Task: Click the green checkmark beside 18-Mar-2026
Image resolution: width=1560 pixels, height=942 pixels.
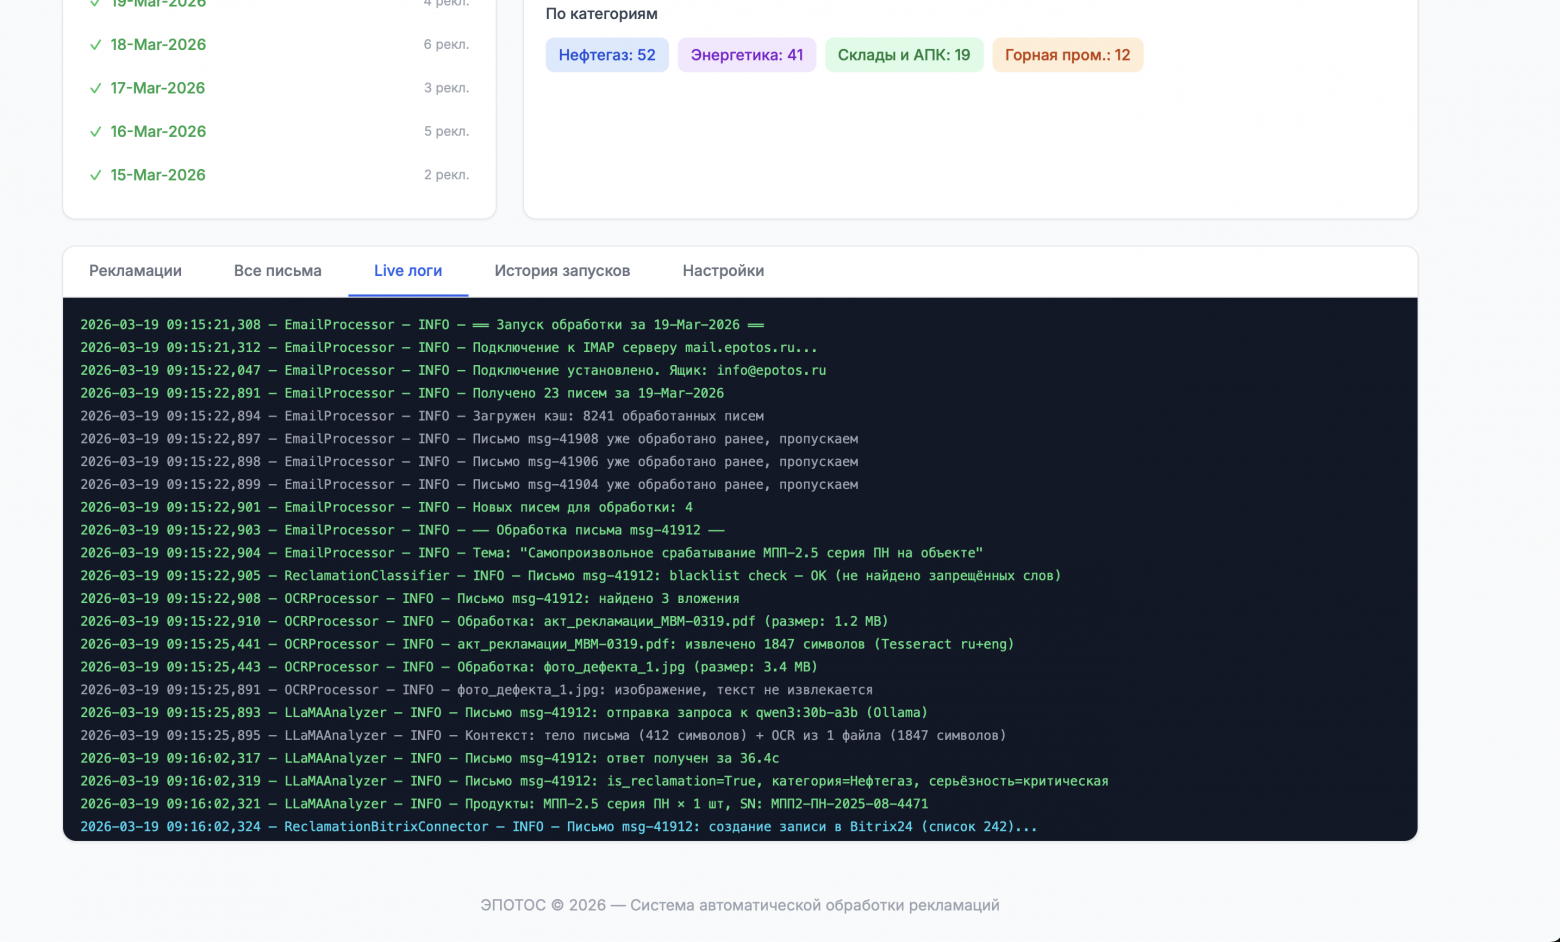Action: click(96, 45)
